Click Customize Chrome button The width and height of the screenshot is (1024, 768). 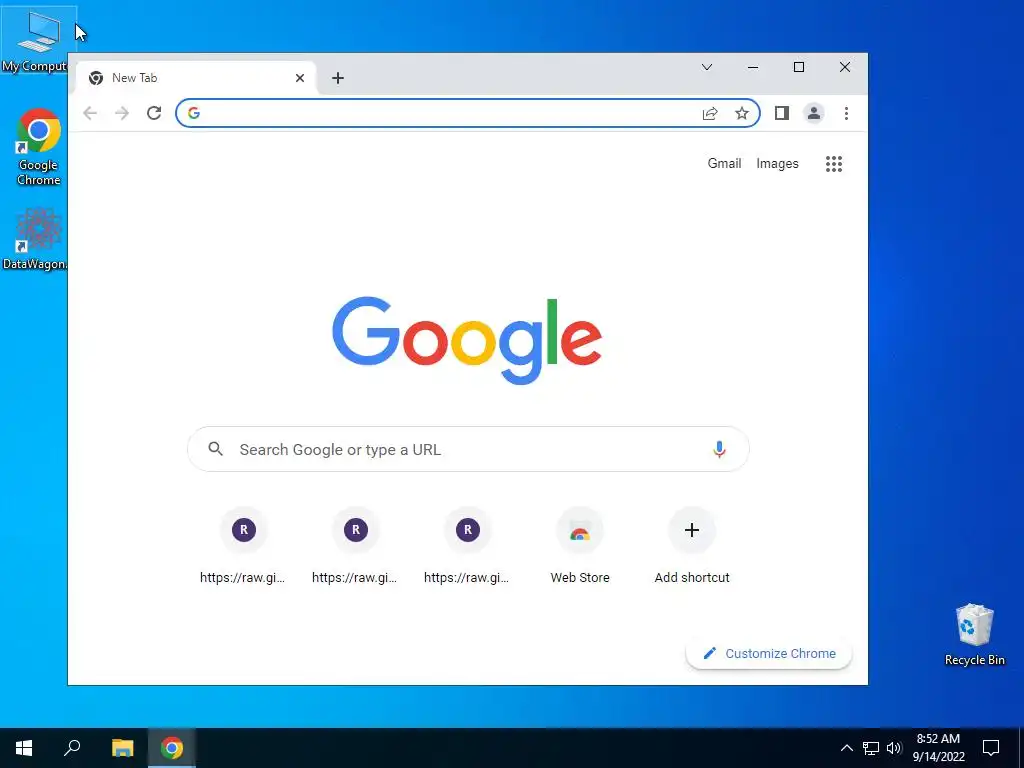tap(769, 654)
